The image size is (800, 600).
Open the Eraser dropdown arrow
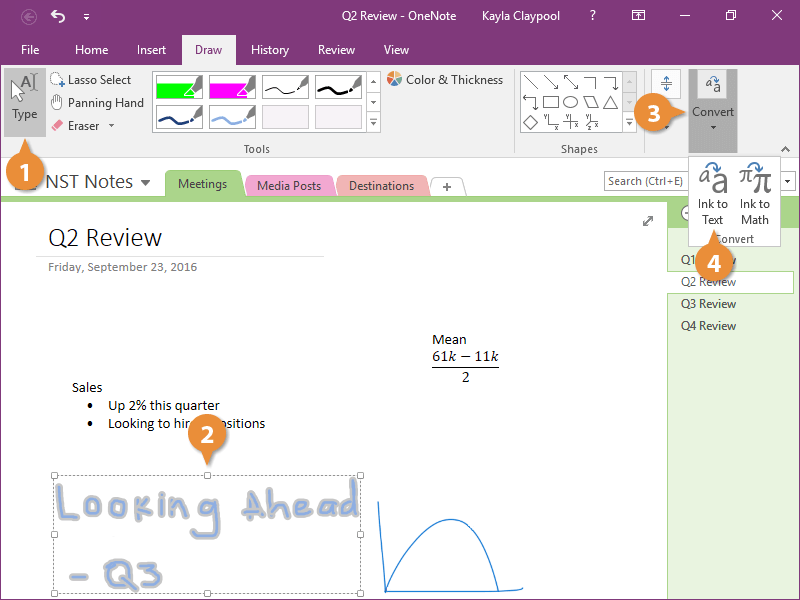click(111, 126)
